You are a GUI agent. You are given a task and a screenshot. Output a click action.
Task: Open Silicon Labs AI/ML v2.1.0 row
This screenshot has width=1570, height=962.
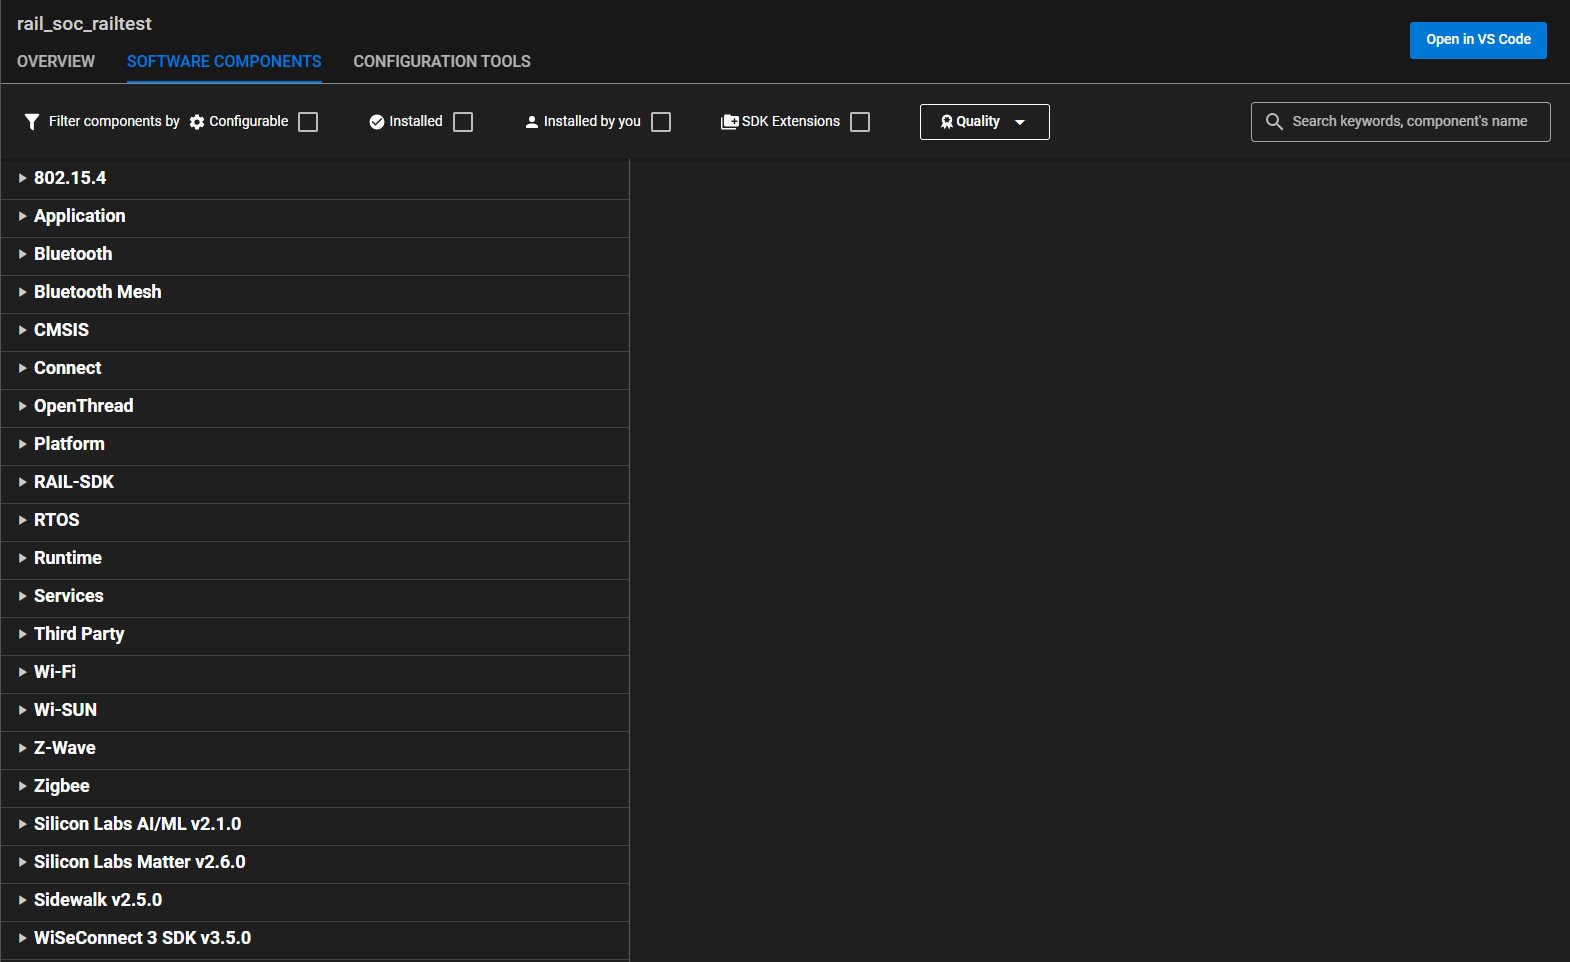click(x=315, y=824)
